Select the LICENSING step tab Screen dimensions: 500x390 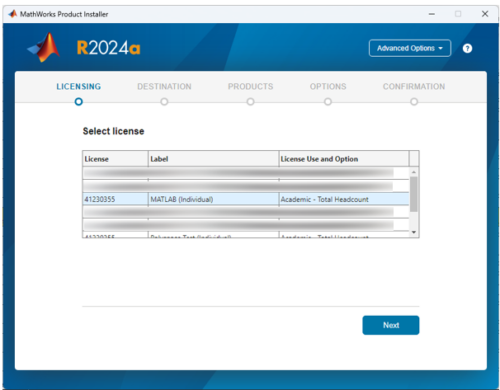(79, 87)
